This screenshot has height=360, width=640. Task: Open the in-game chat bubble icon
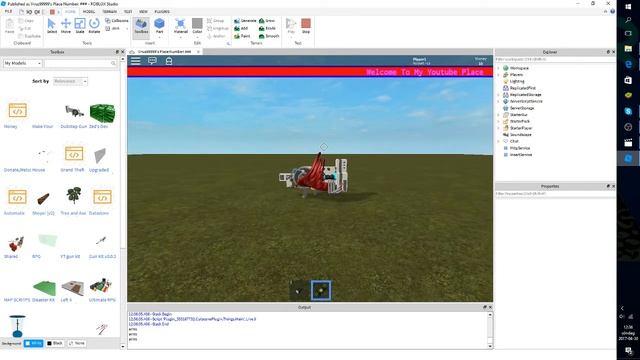[x=152, y=61]
